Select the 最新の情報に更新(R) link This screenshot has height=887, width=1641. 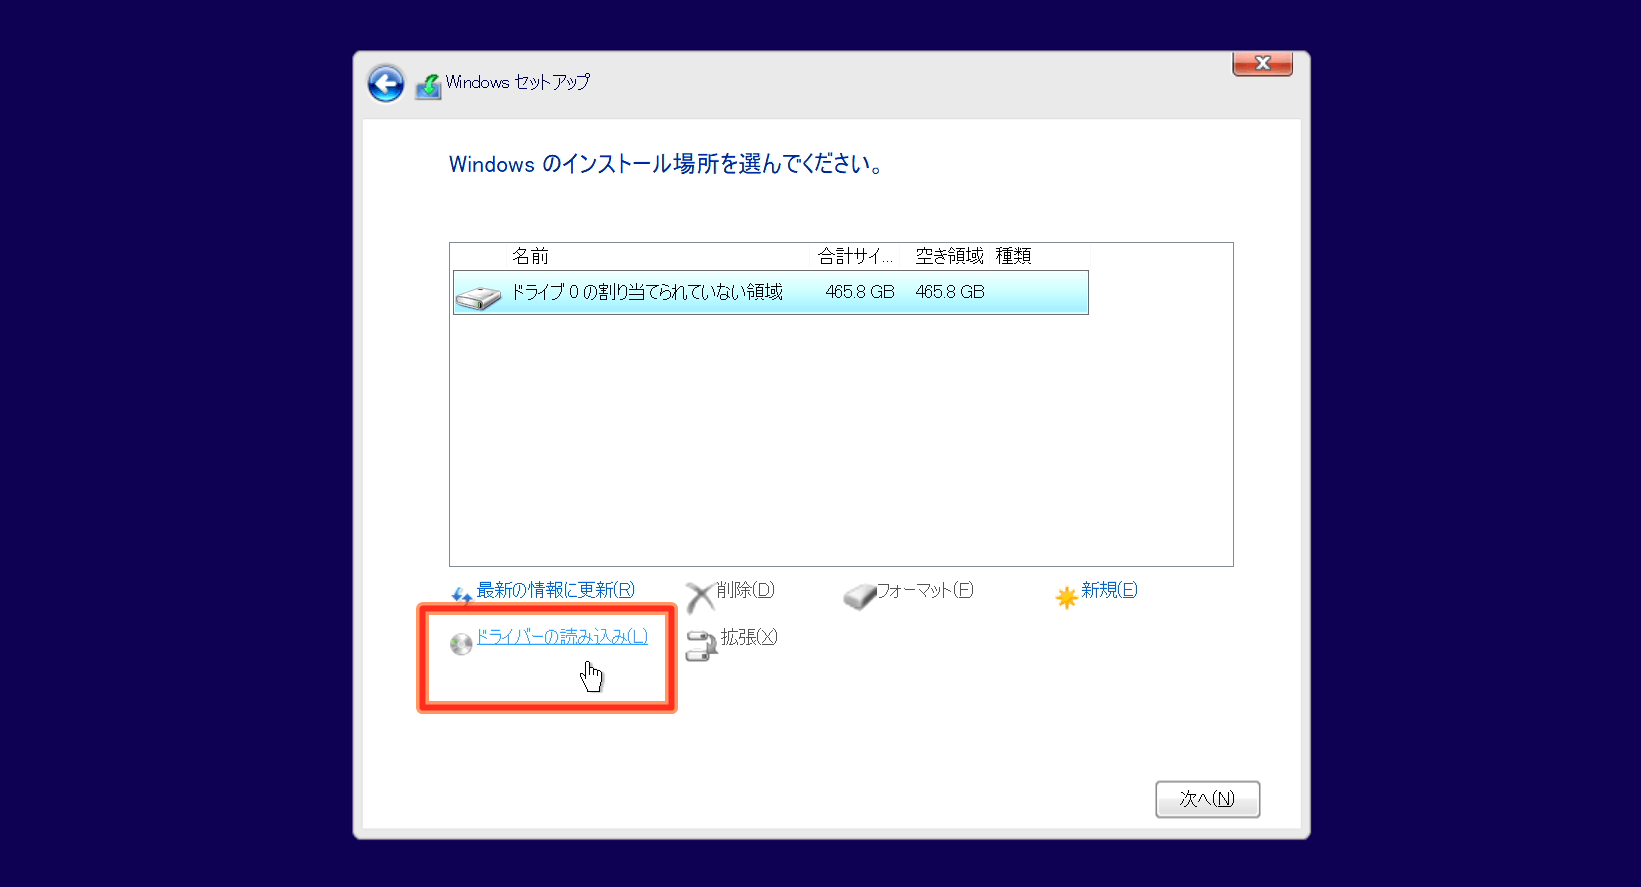555,590
